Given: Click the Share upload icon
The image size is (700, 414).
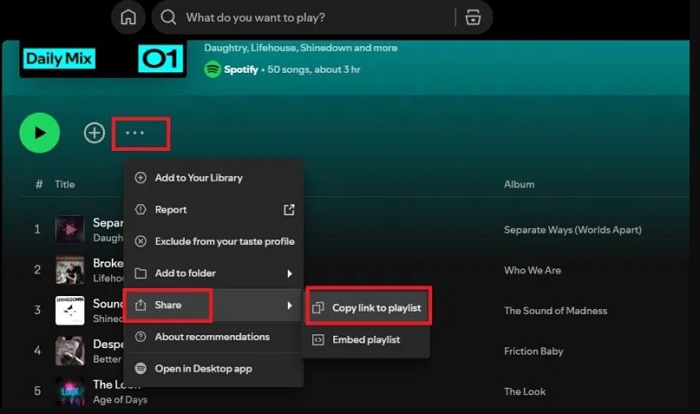Looking at the screenshot, I should [141, 305].
